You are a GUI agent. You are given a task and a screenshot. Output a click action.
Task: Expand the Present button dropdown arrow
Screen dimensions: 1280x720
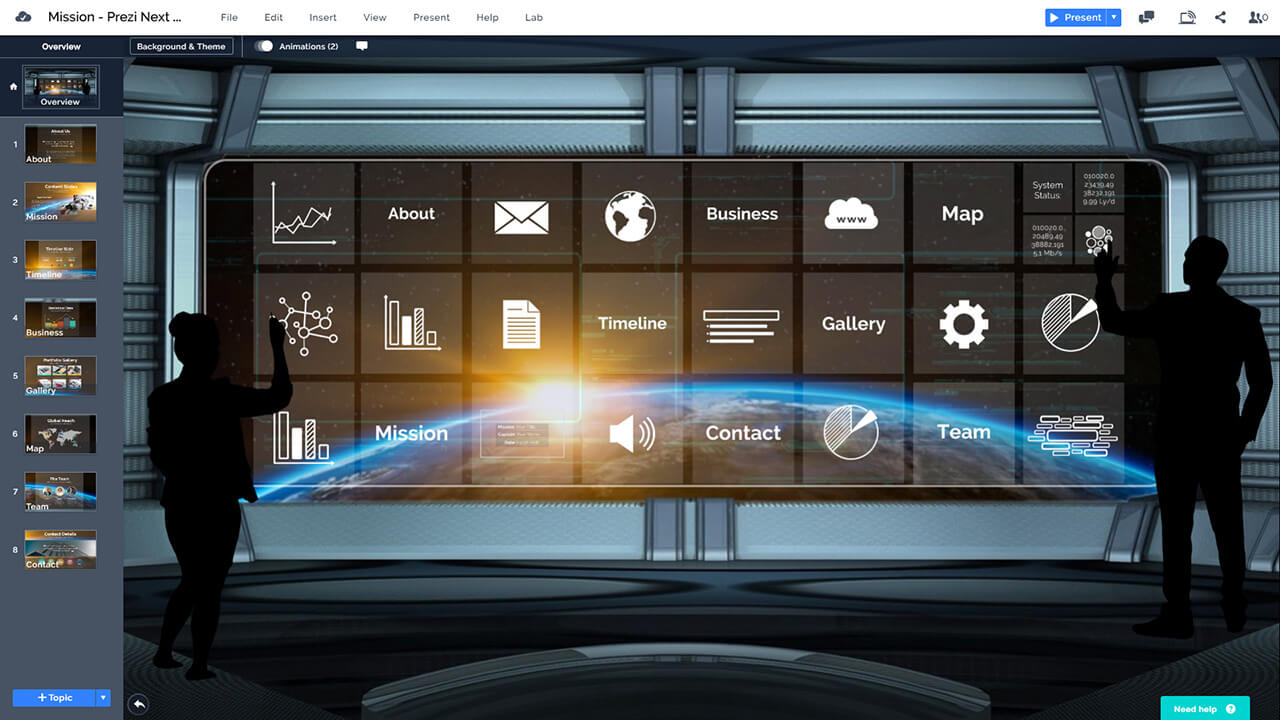pos(1114,17)
